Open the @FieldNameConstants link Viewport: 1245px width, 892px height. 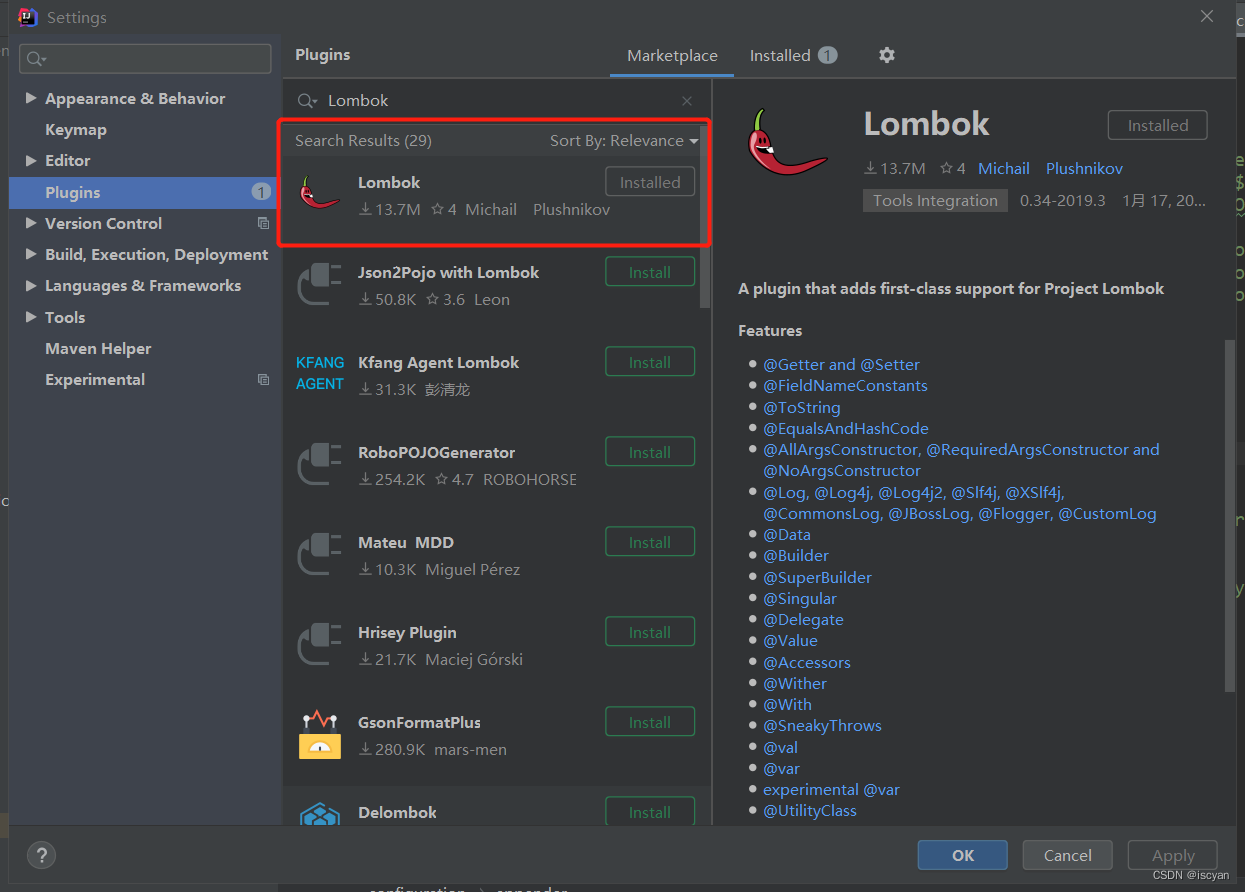point(845,386)
